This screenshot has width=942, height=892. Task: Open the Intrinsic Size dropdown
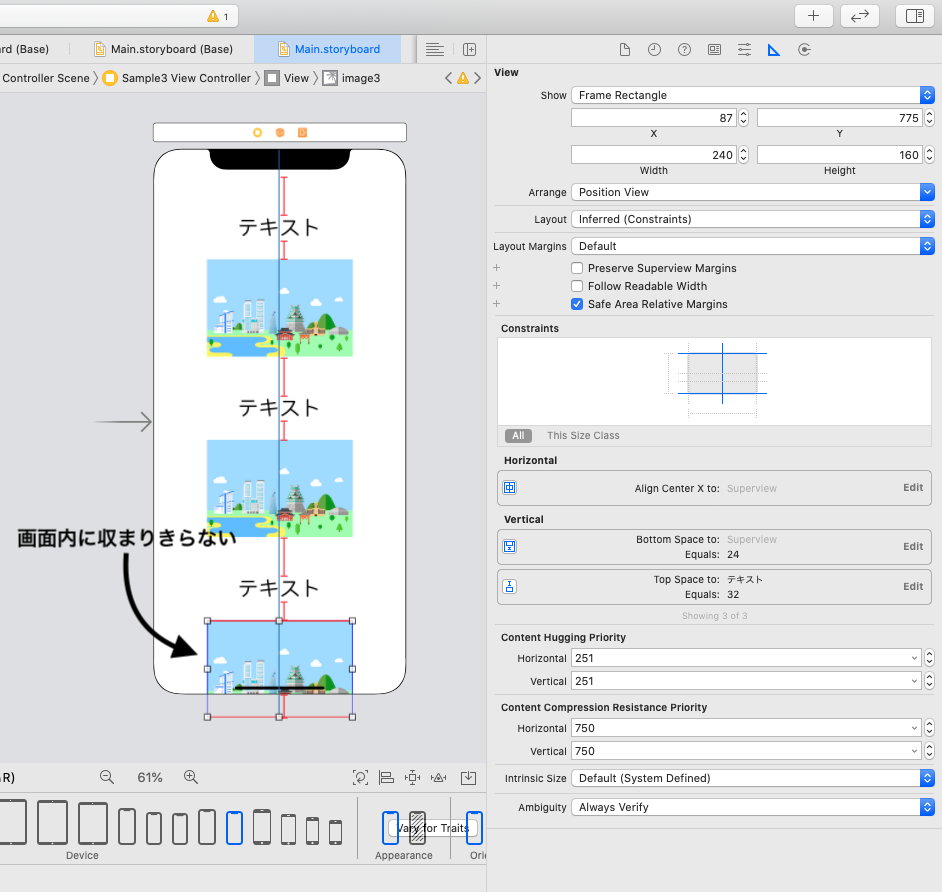coord(753,778)
